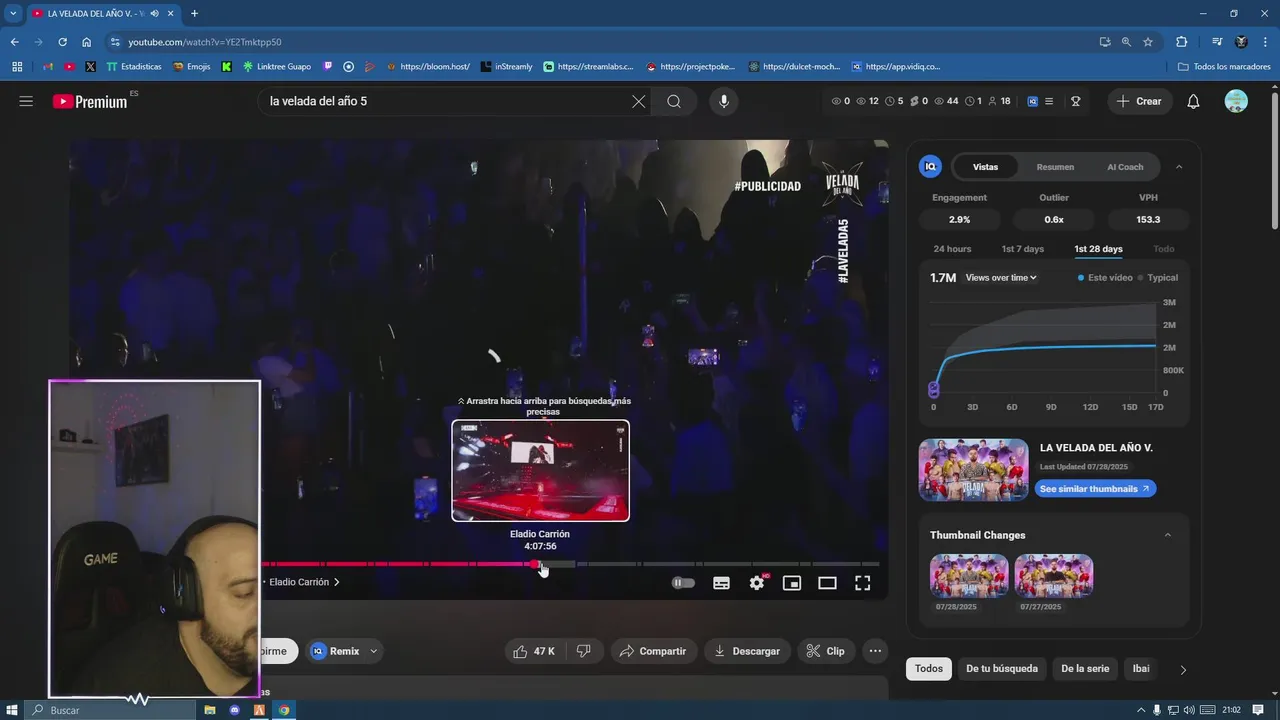
Task: Open Todos los marcadores folder
Action: pyautogui.click(x=1224, y=67)
